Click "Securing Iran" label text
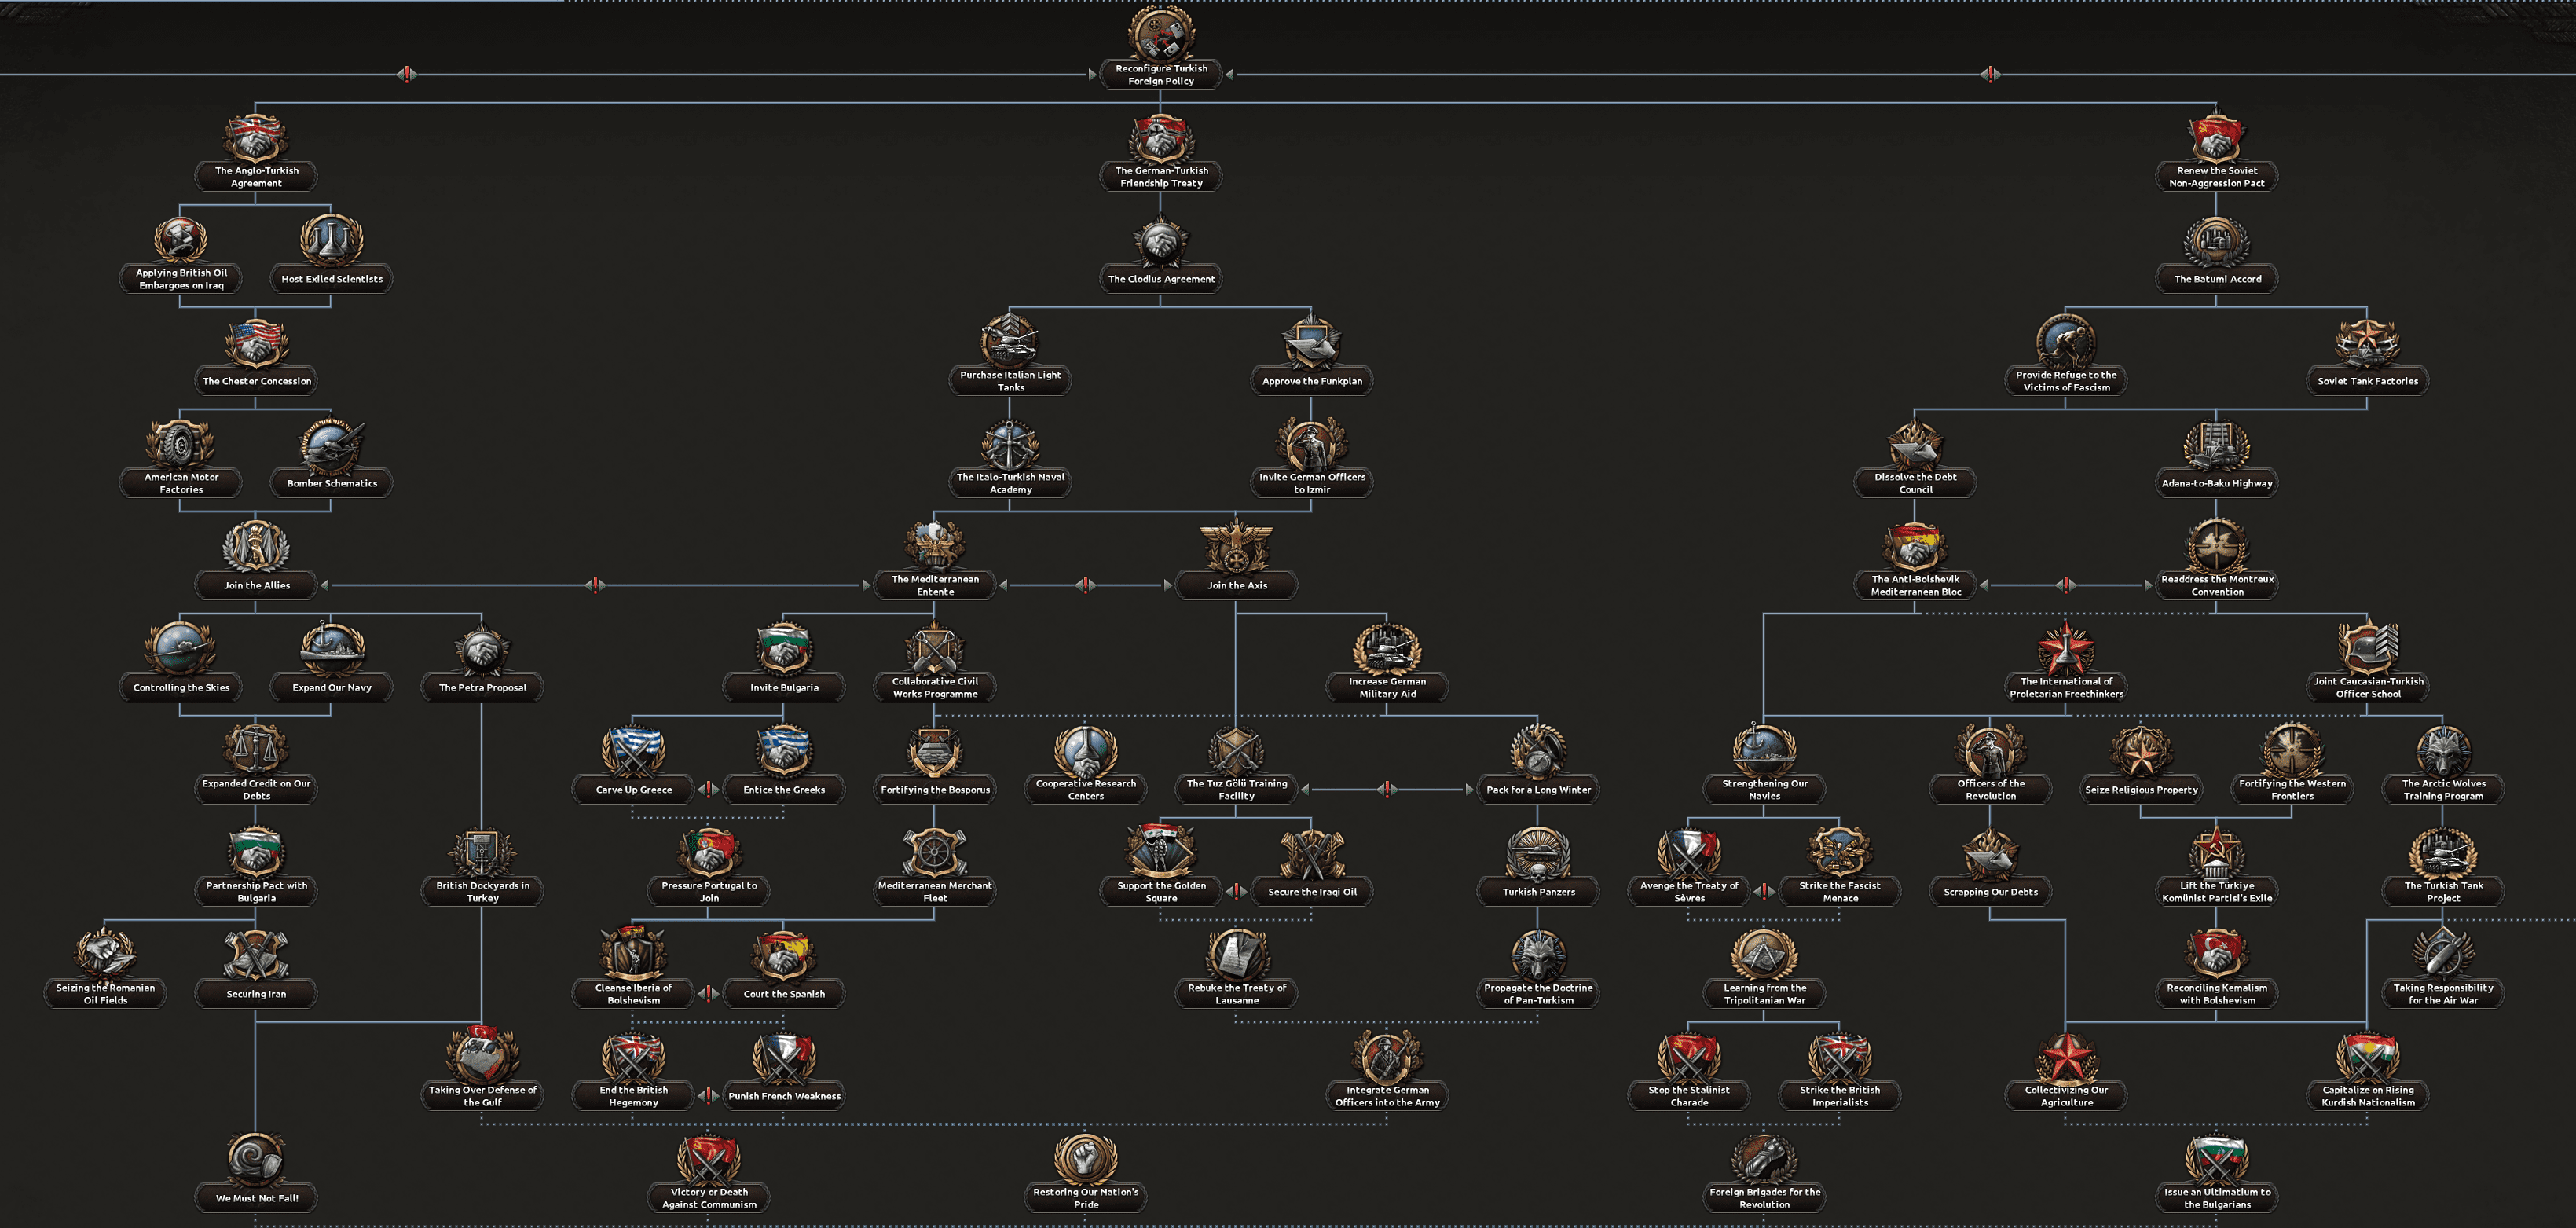 coord(256,994)
